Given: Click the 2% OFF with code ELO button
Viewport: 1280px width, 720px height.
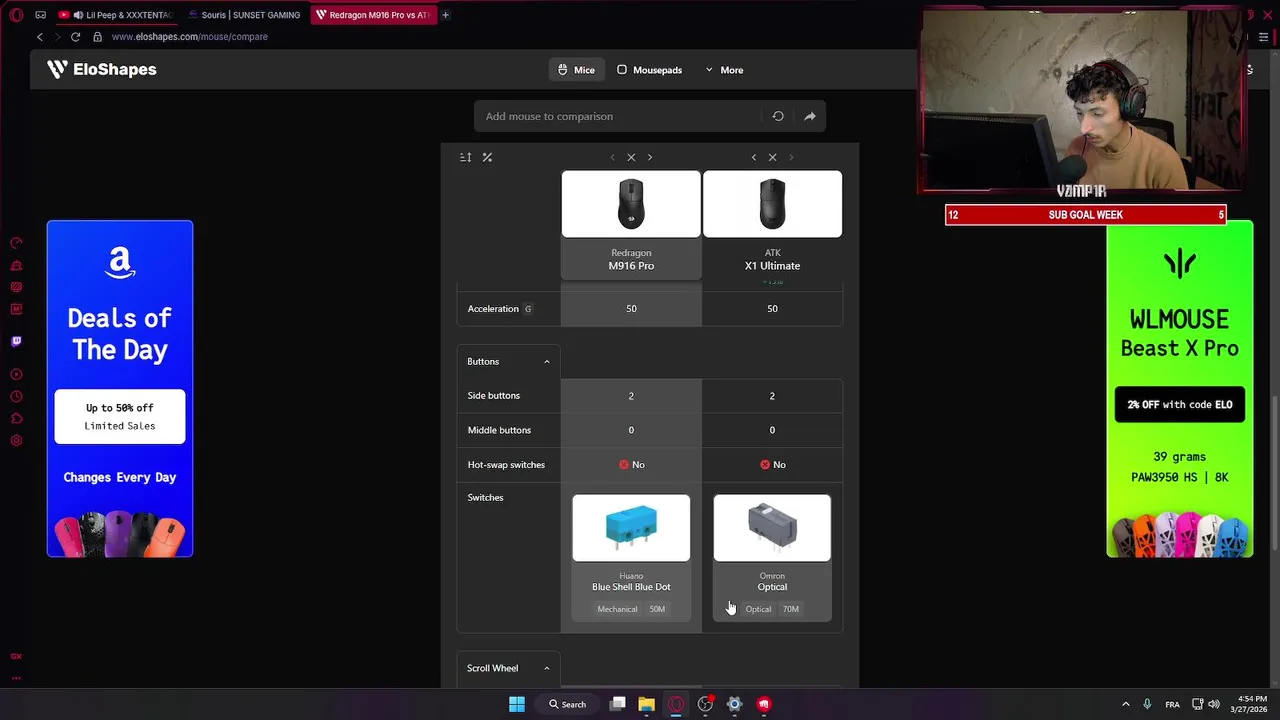Looking at the screenshot, I should pyautogui.click(x=1180, y=405).
